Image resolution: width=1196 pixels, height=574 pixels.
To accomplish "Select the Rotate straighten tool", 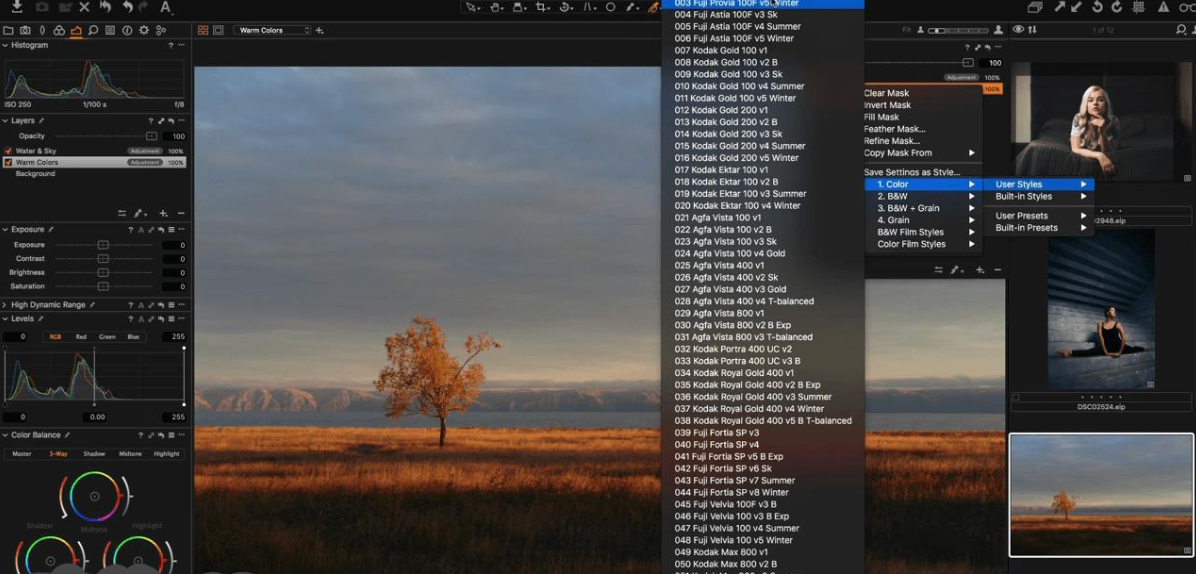I will [x=566, y=7].
